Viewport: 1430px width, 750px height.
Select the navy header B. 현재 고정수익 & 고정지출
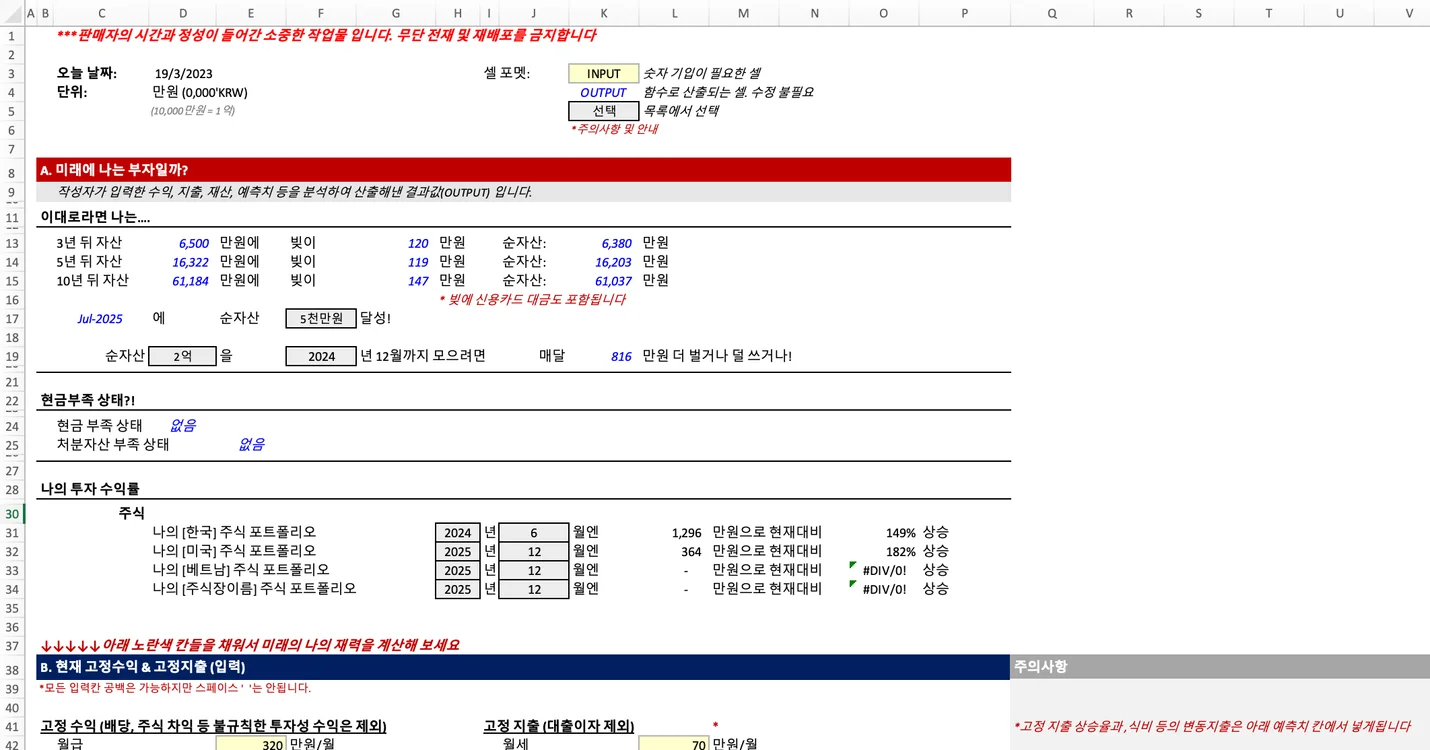point(523,667)
